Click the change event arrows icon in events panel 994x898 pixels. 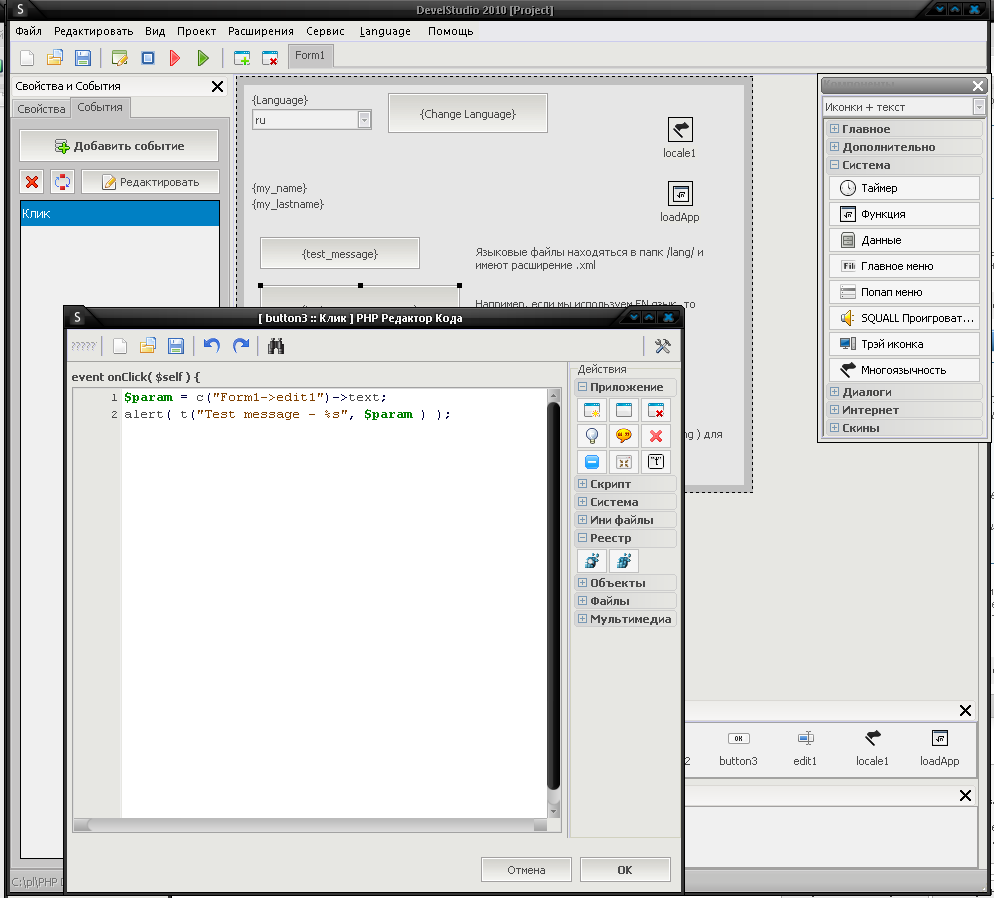(x=62, y=183)
